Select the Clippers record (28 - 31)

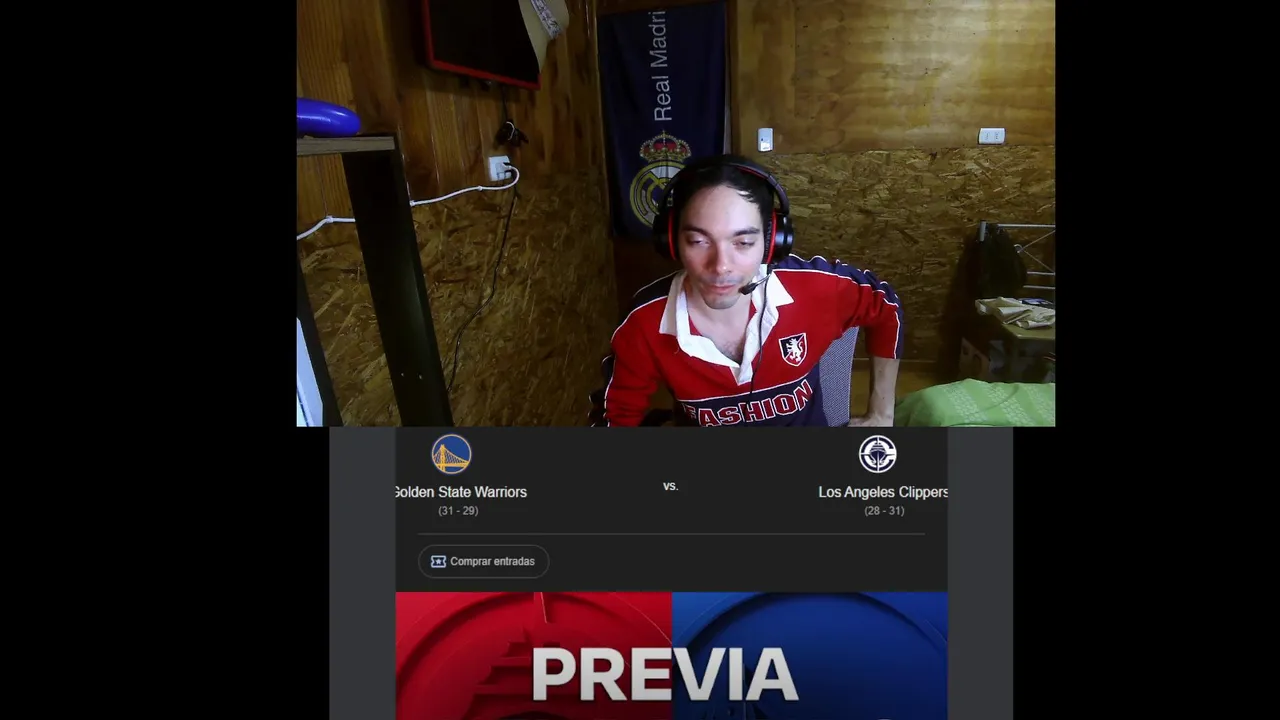(884, 511)
